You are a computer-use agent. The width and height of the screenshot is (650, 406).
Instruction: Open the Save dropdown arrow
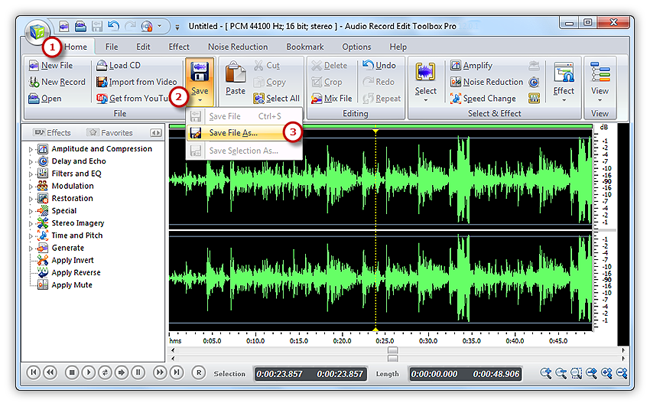[x=200, y=100]
